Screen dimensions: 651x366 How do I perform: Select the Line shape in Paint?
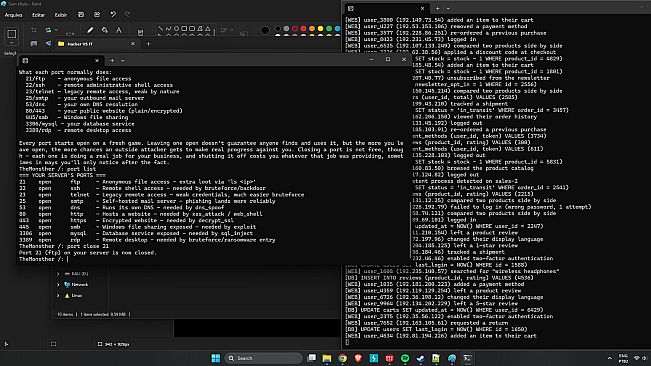[161, 29]
